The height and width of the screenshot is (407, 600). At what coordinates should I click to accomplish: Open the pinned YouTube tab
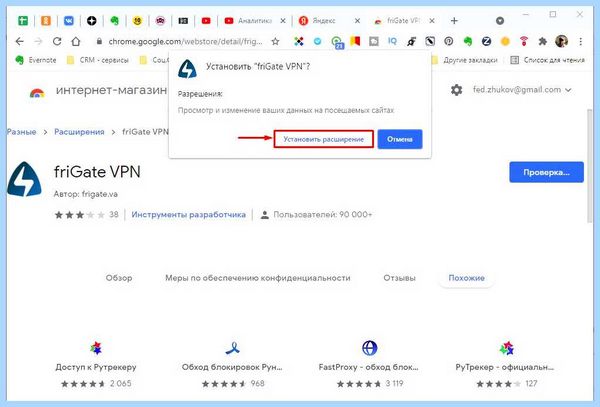pos(206,21)
